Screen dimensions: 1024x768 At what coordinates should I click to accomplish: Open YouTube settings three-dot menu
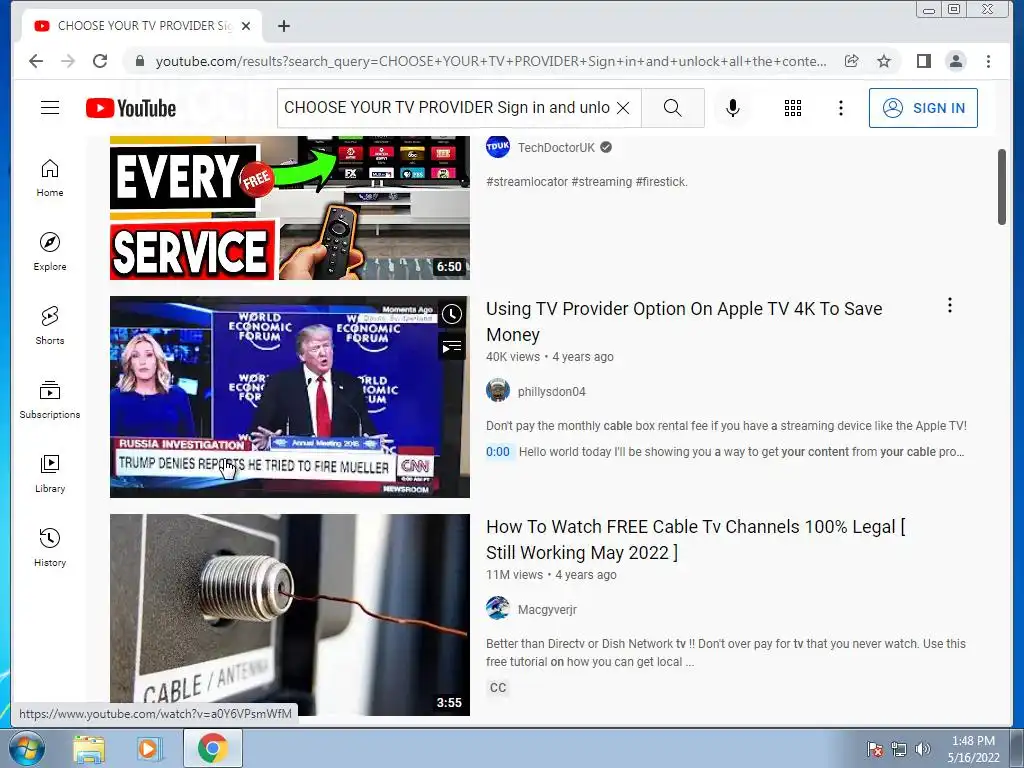(x=840, y=108)
